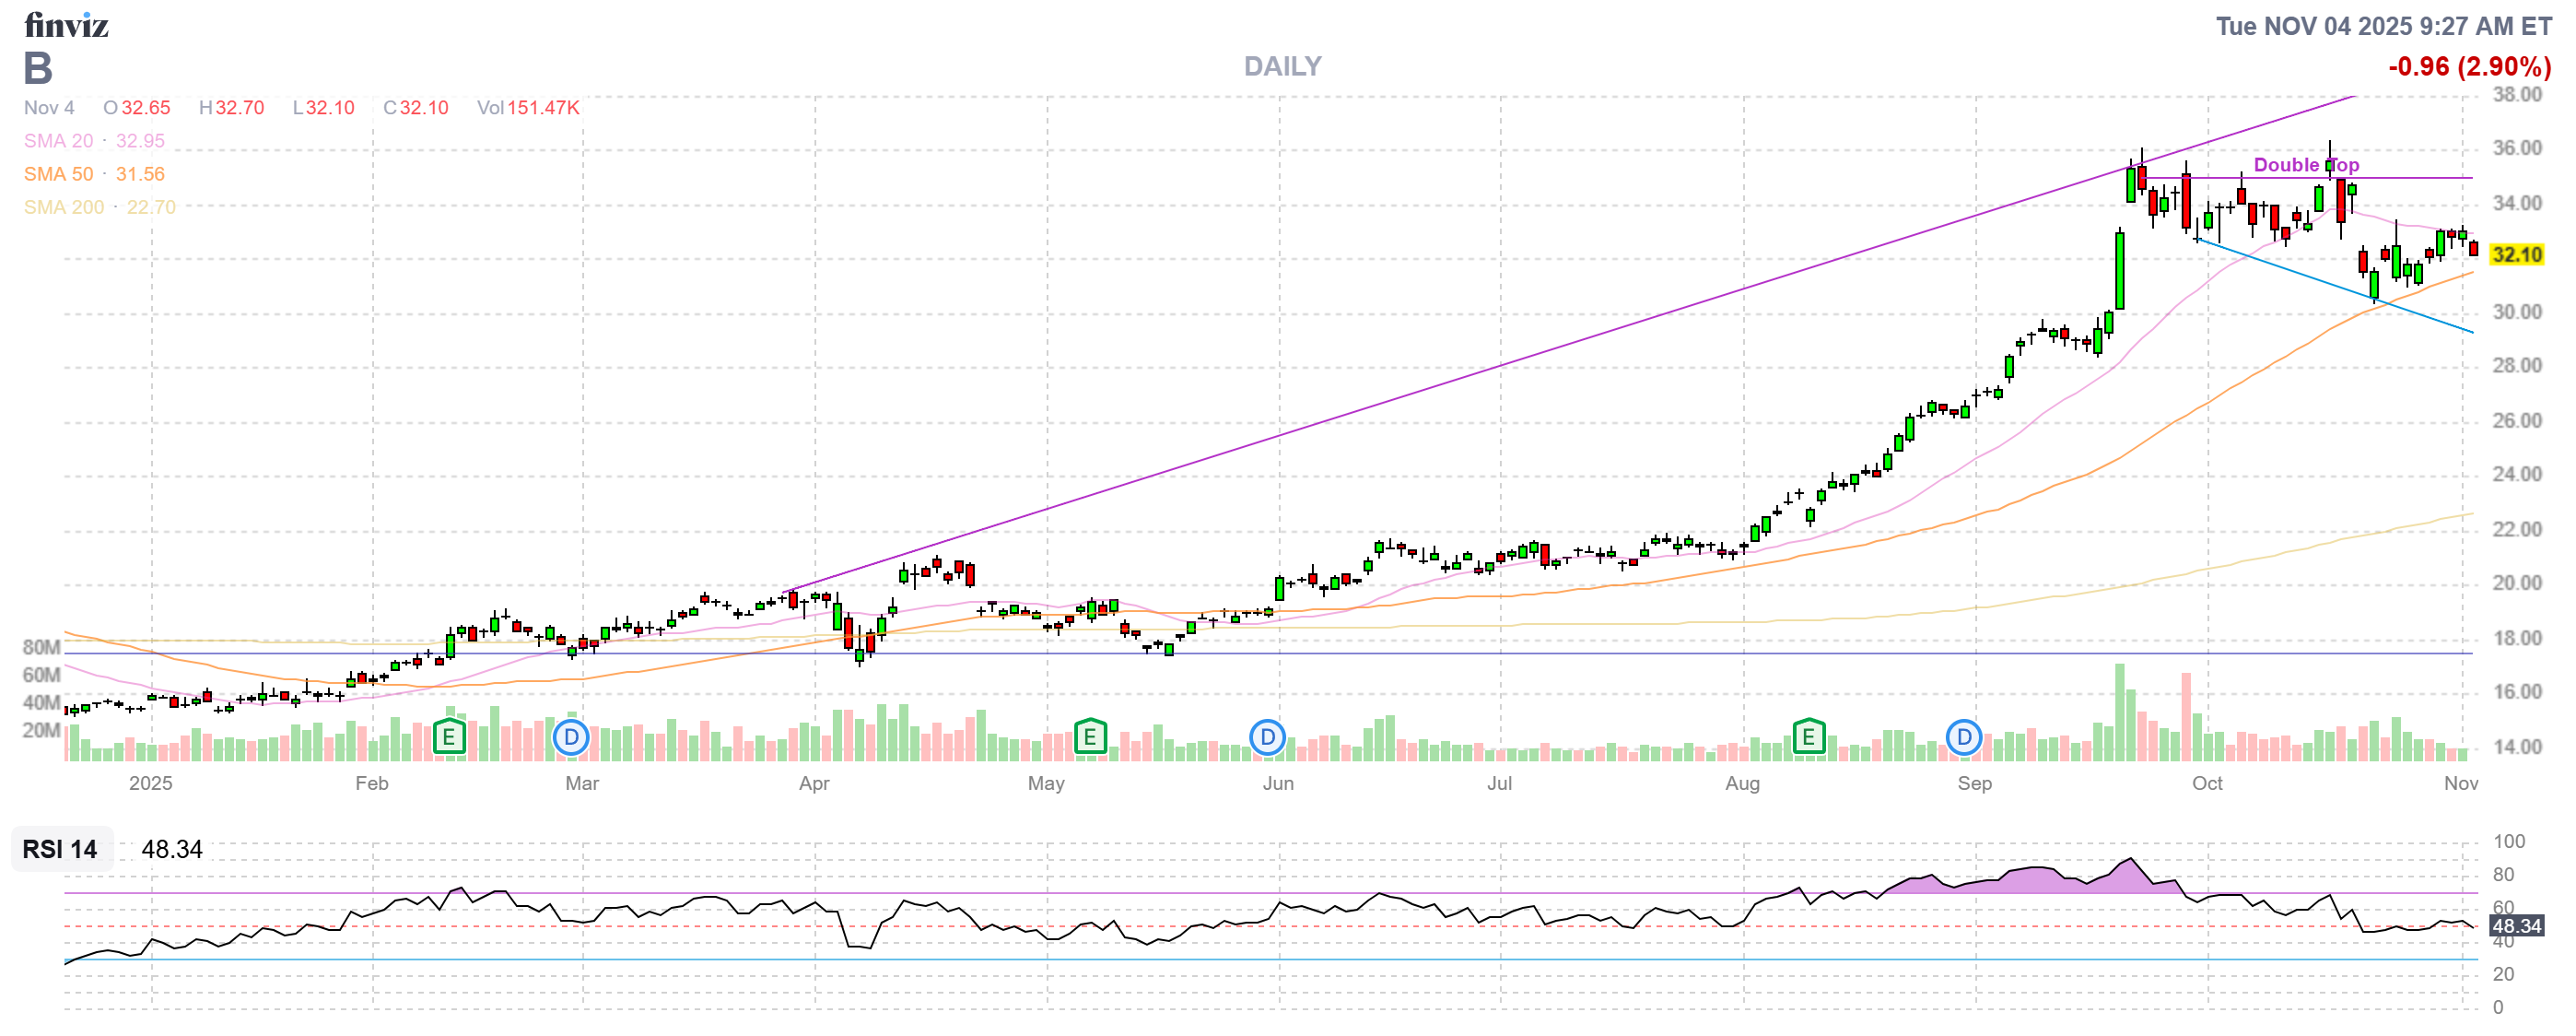Click the RSI 14 indicator label

point(60,849)
